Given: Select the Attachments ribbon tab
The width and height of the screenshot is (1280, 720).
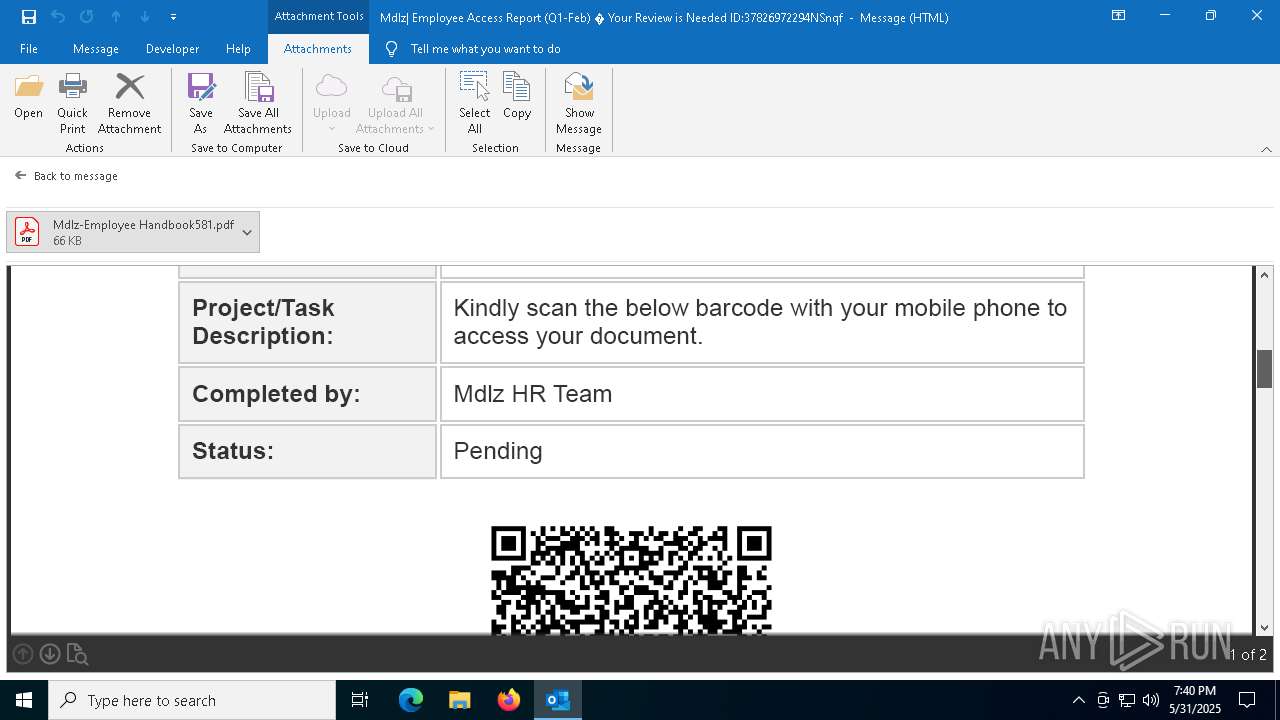Looking at the screenshot, I should point(318,49).
